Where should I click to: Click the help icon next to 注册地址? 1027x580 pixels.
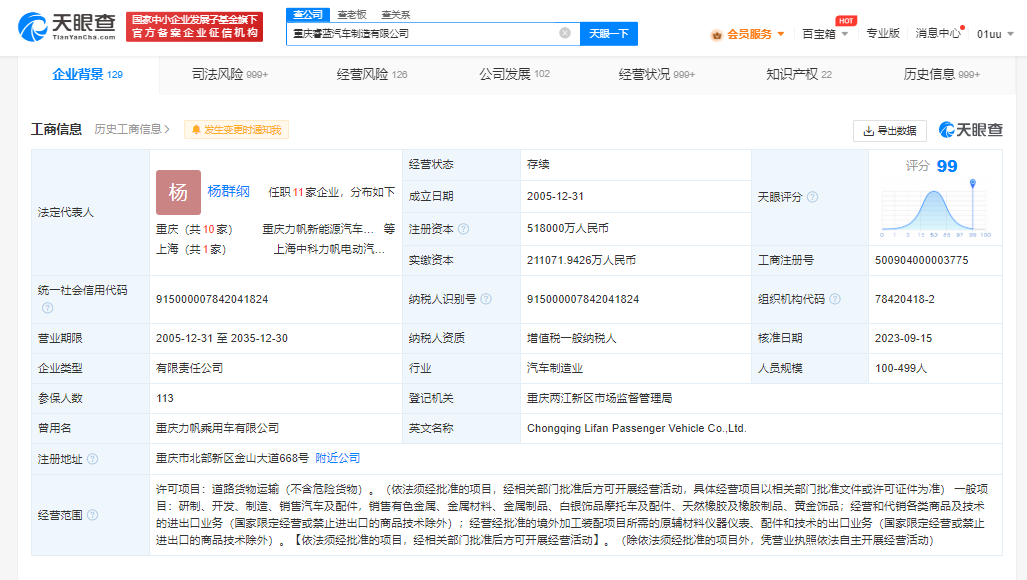click(92, 459)
